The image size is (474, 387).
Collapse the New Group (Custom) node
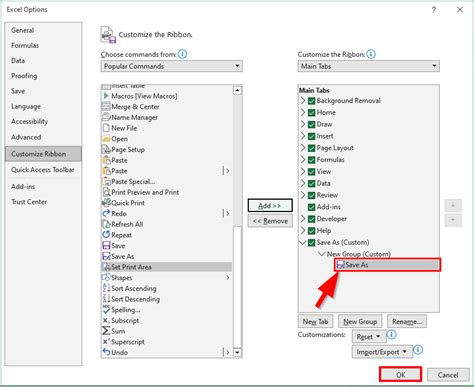(x=322, y=254)
